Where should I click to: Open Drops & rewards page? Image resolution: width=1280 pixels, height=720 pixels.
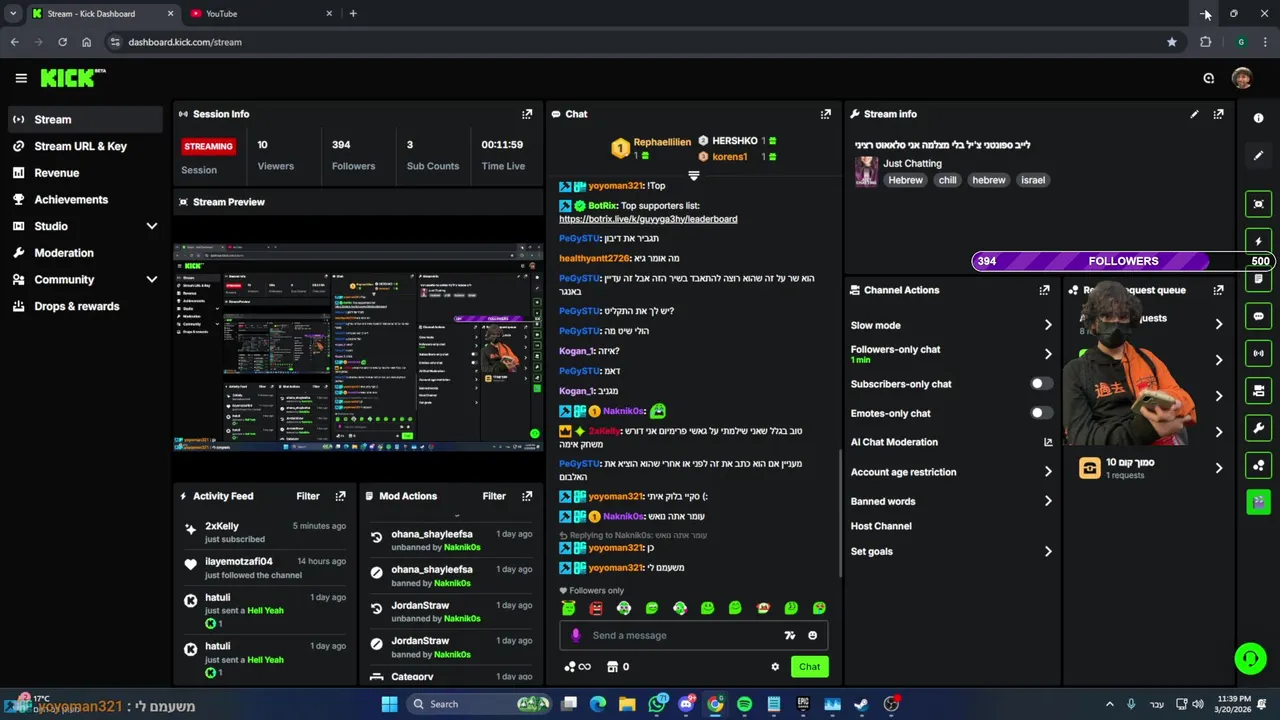pyautogui.click(x=85, y=306)
